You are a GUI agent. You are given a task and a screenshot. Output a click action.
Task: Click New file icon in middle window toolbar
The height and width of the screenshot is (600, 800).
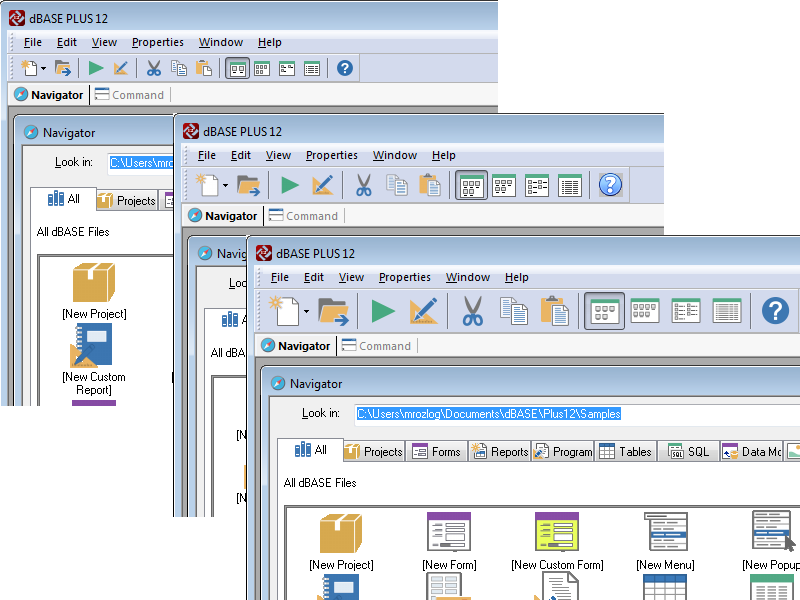[x=208, y=185]
